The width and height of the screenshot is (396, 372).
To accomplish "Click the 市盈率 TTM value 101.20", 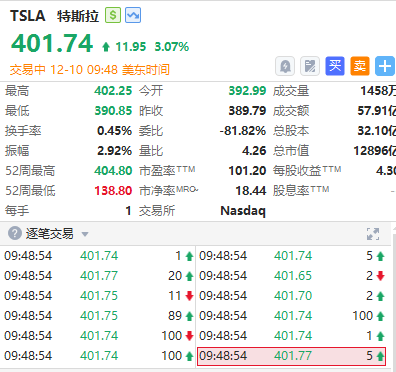I will pos(247,171).
